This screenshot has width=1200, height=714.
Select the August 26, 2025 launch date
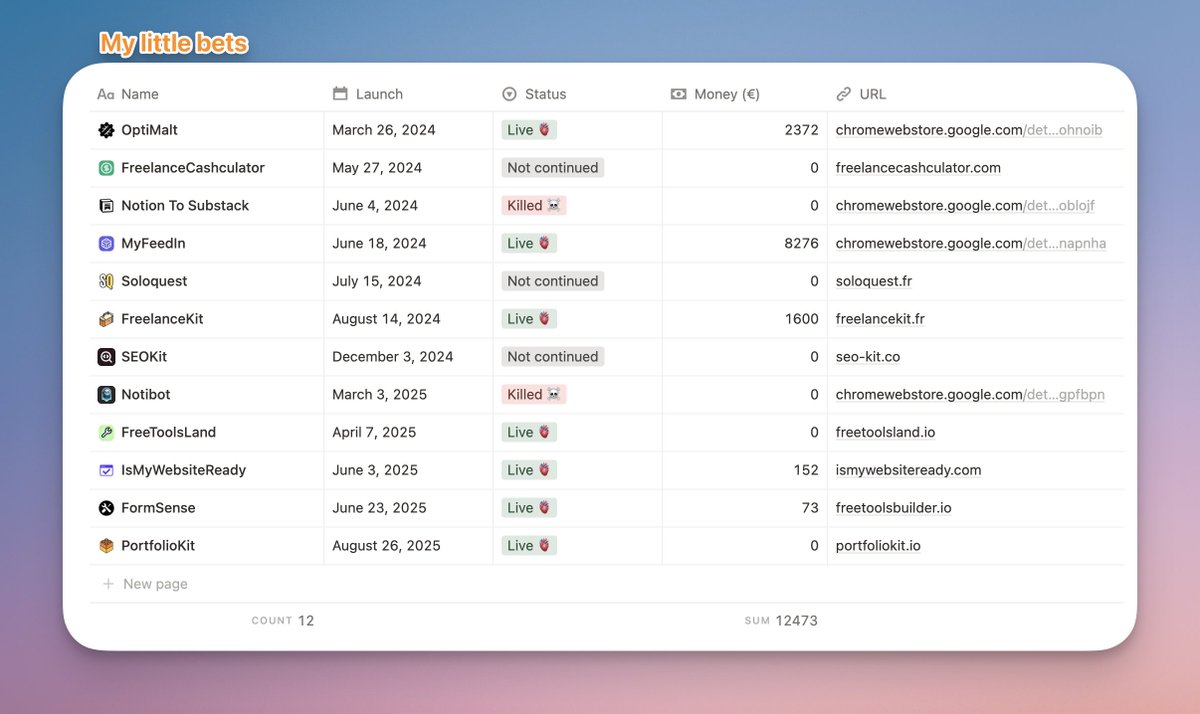[386, 546]
